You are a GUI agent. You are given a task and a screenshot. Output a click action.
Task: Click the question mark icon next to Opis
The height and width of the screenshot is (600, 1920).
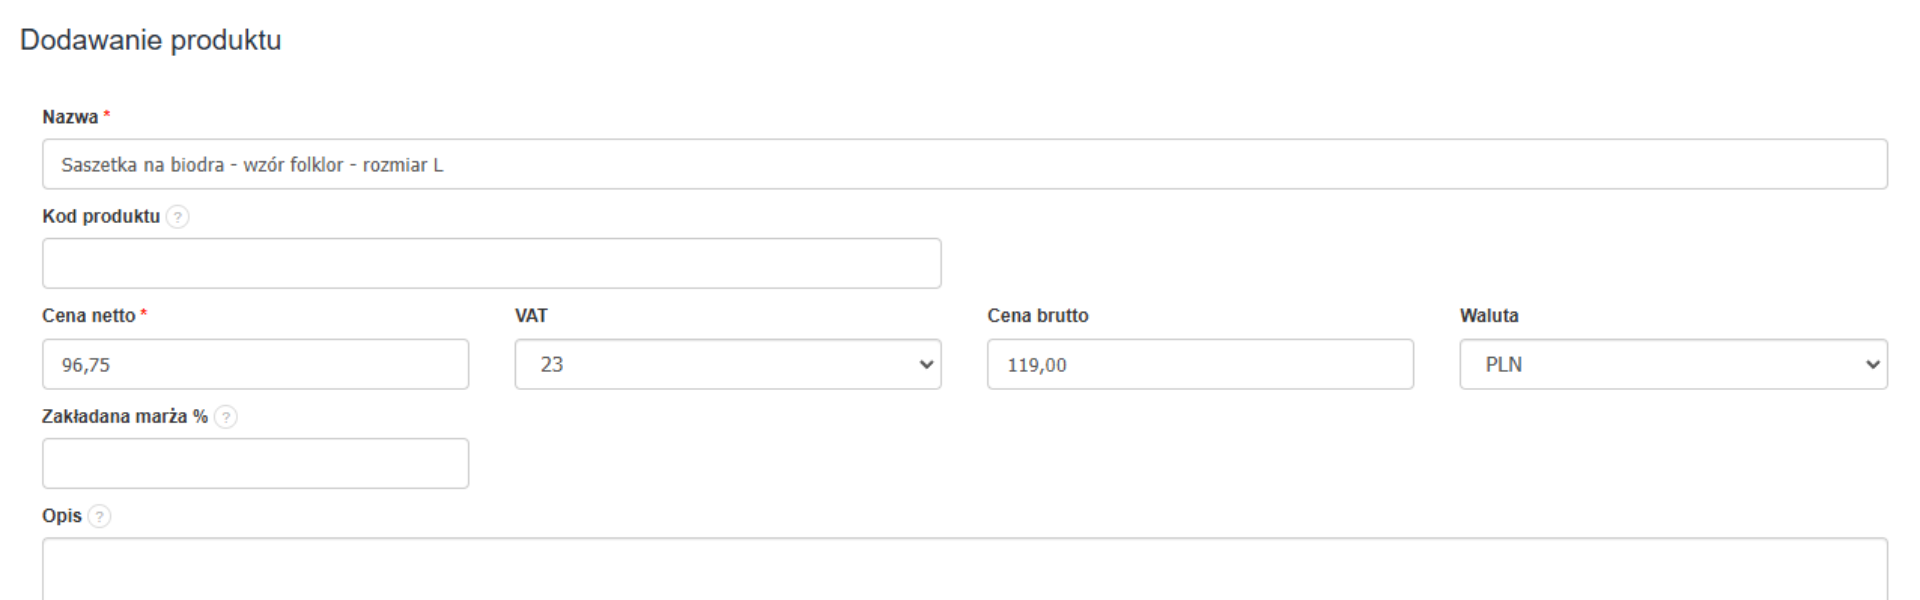click(x=99, y=516)
